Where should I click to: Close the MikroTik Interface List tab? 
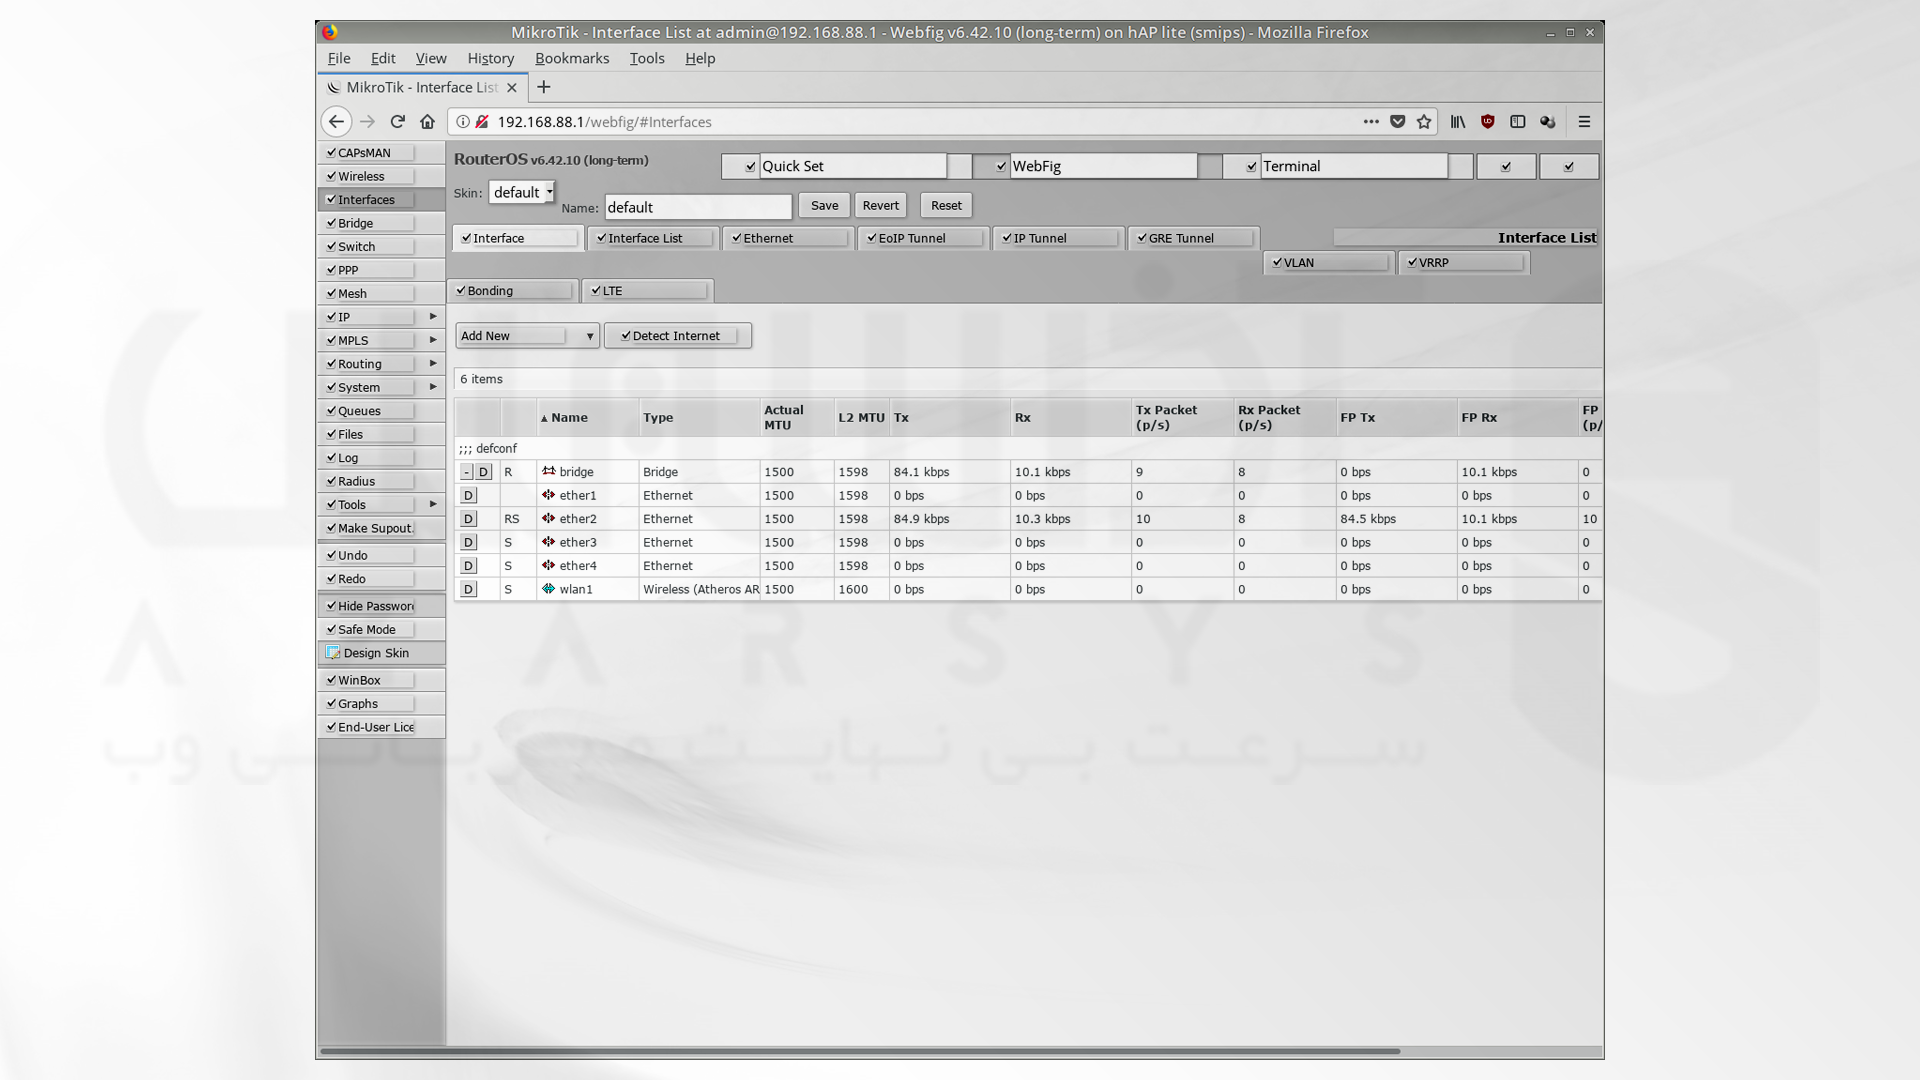tap(512, 88)
